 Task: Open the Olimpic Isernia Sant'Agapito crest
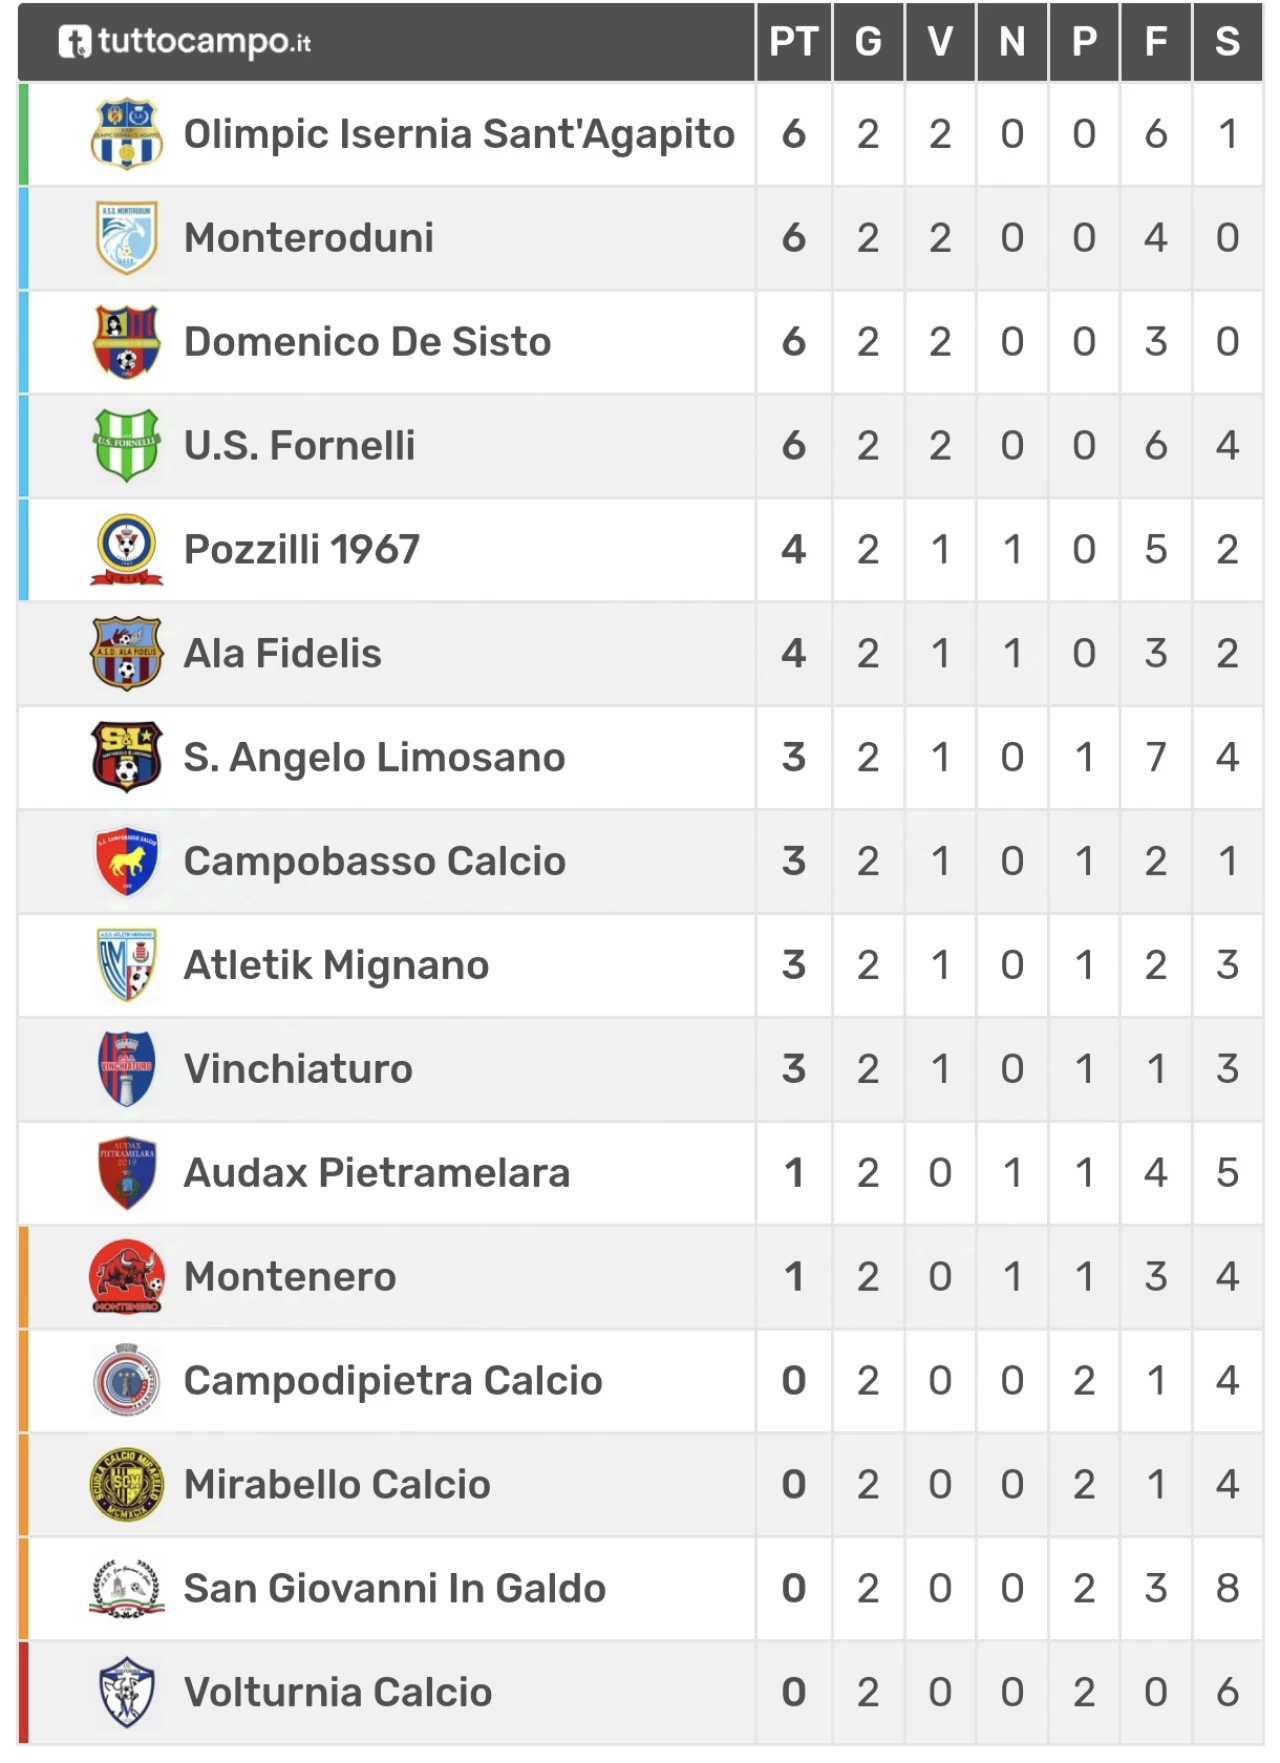(x=127, y=134)
